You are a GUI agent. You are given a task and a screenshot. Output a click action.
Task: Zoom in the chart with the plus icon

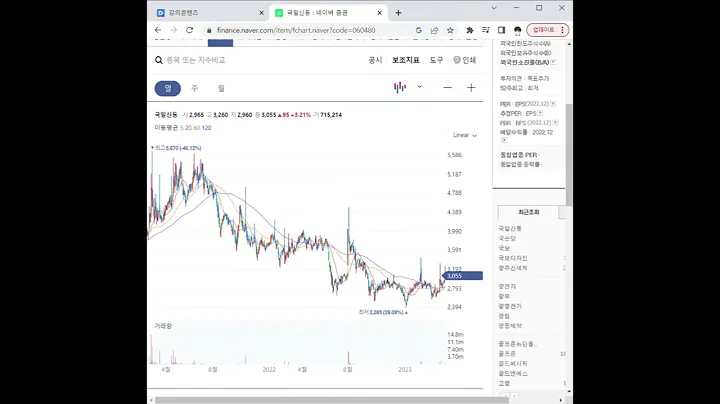coord(471,88)
